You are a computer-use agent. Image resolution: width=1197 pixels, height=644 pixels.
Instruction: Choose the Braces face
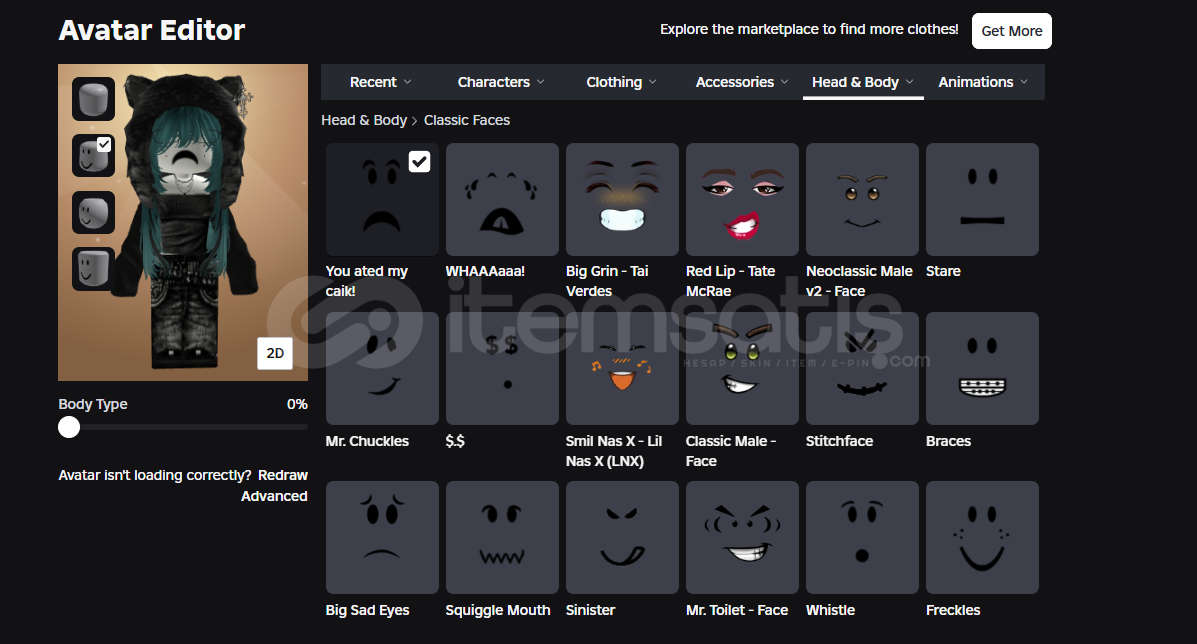tap(982, 369)
